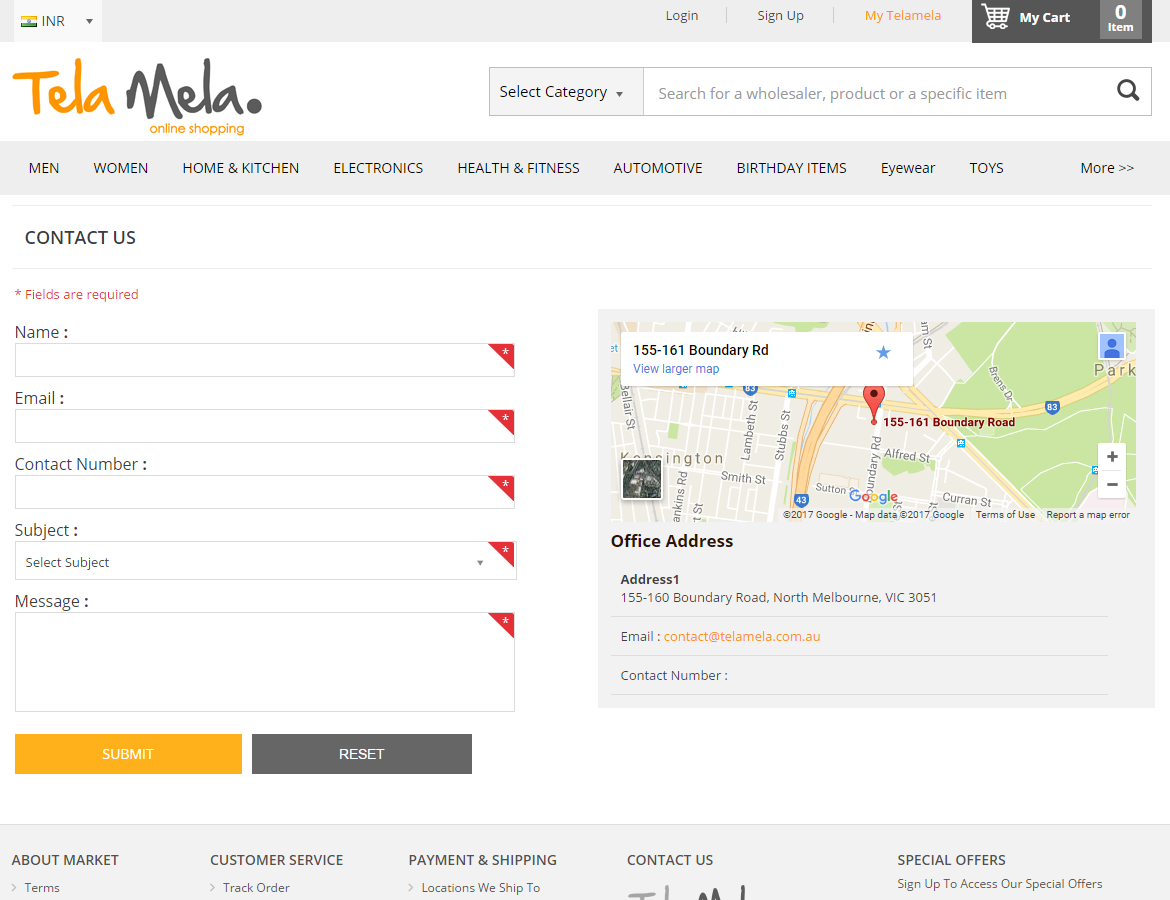Click the SPECIAL OFFERS footer heading
Image resolution: width=1170 pixels, height=900 pixels.
click(951, 860)
